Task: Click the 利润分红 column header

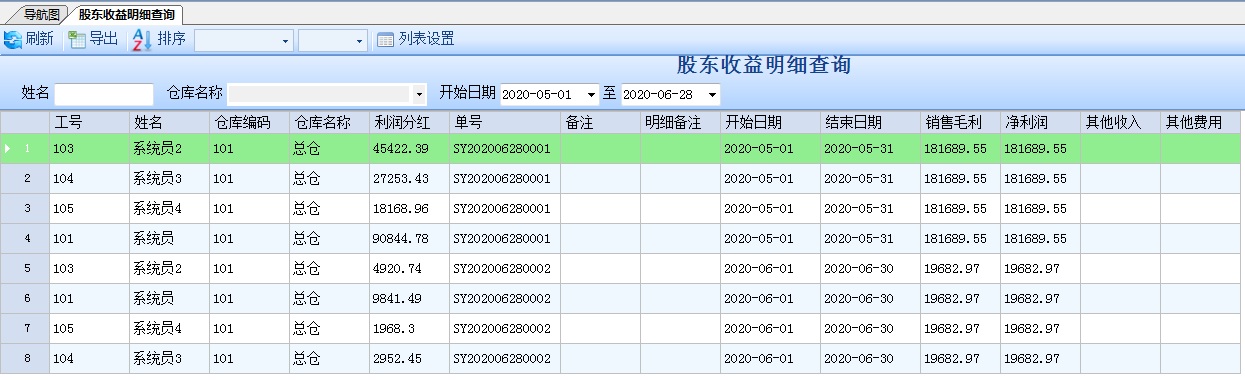Action: coord(409,122)
